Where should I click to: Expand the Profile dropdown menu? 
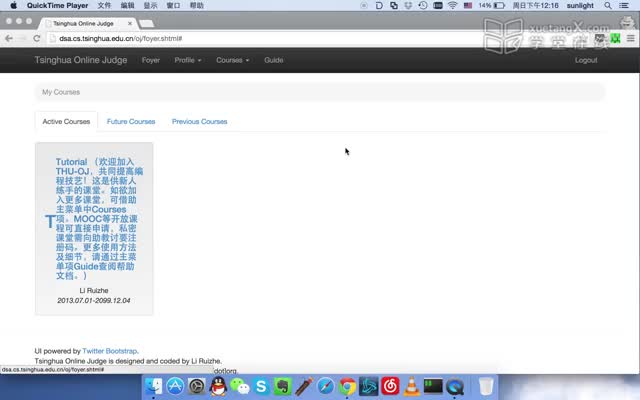[x=188, y=60]
